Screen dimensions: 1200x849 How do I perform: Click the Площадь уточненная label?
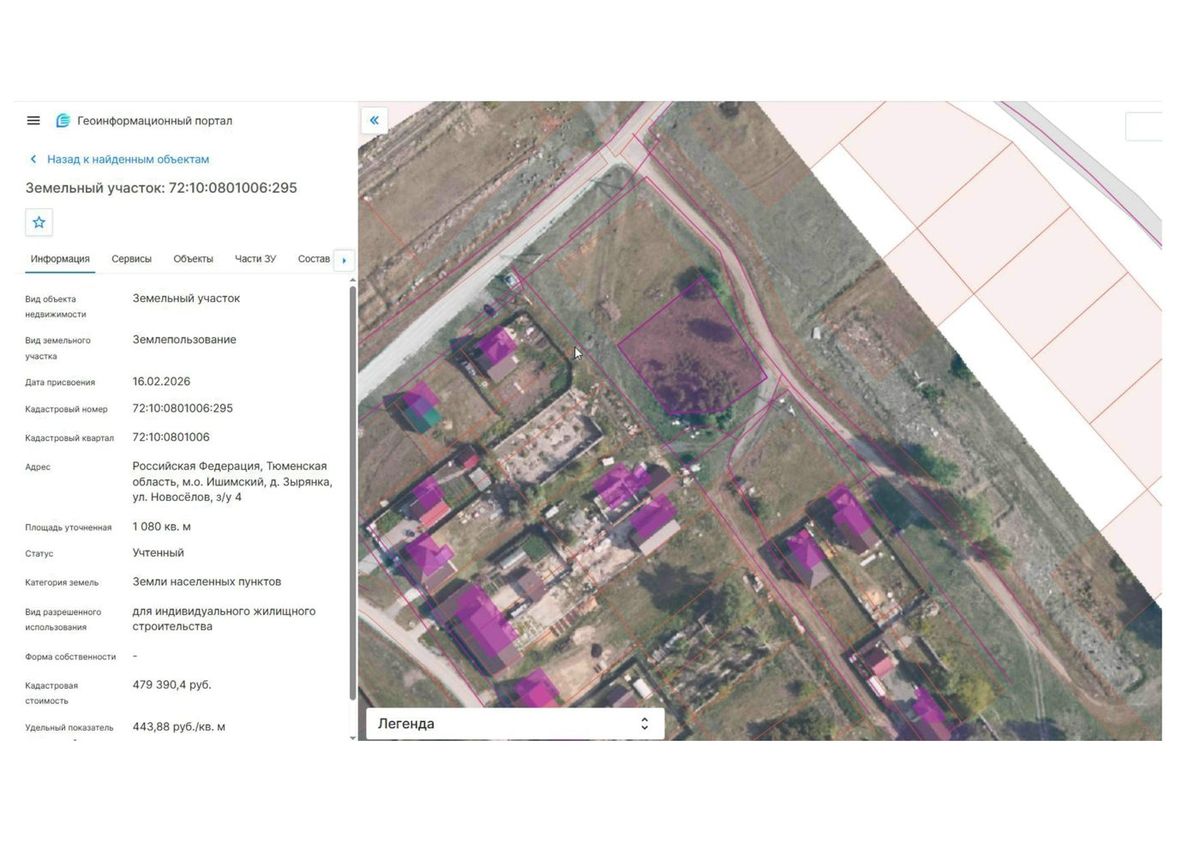tap(68, 527)
